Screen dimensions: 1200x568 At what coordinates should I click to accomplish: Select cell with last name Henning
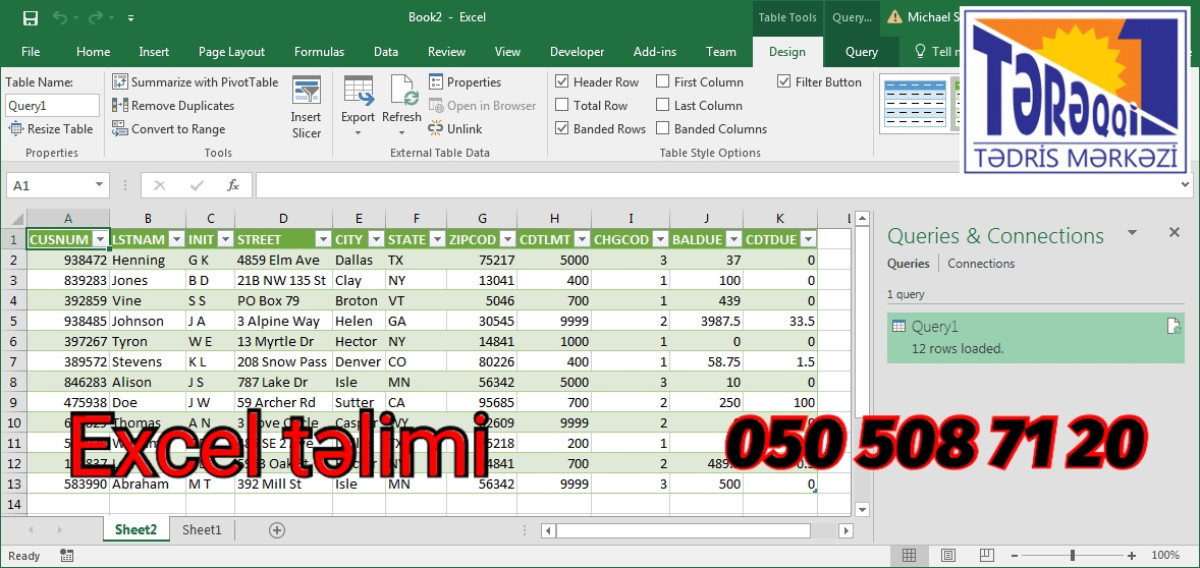(147, 260)
